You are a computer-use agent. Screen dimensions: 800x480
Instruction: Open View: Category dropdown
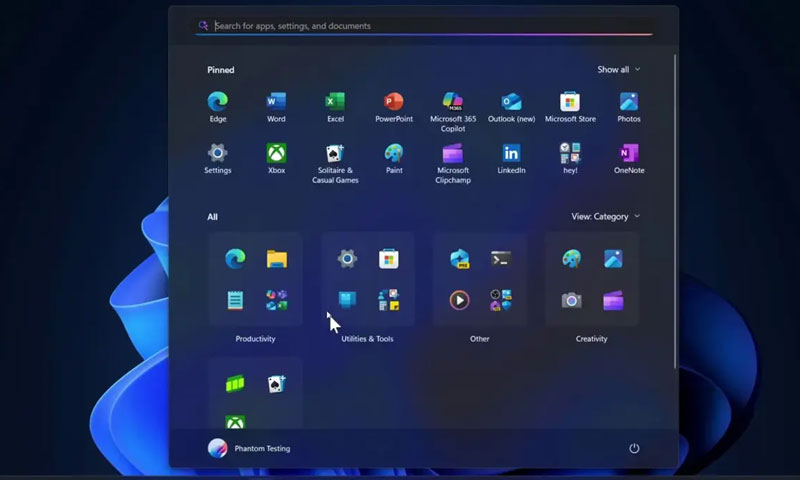tap(605, 216)
